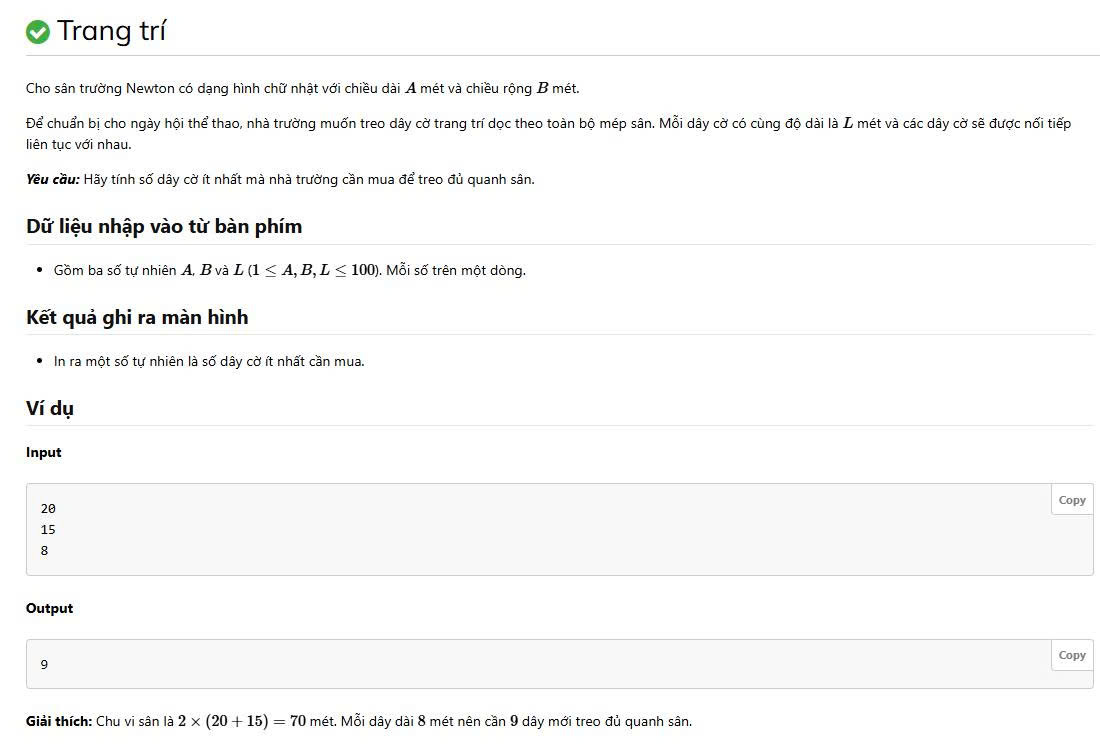Click the bullet line starting "In ra một số tự nhiên"
Image resolution: width=1100 pixels, height=748 pixels.
click(209, 361)
